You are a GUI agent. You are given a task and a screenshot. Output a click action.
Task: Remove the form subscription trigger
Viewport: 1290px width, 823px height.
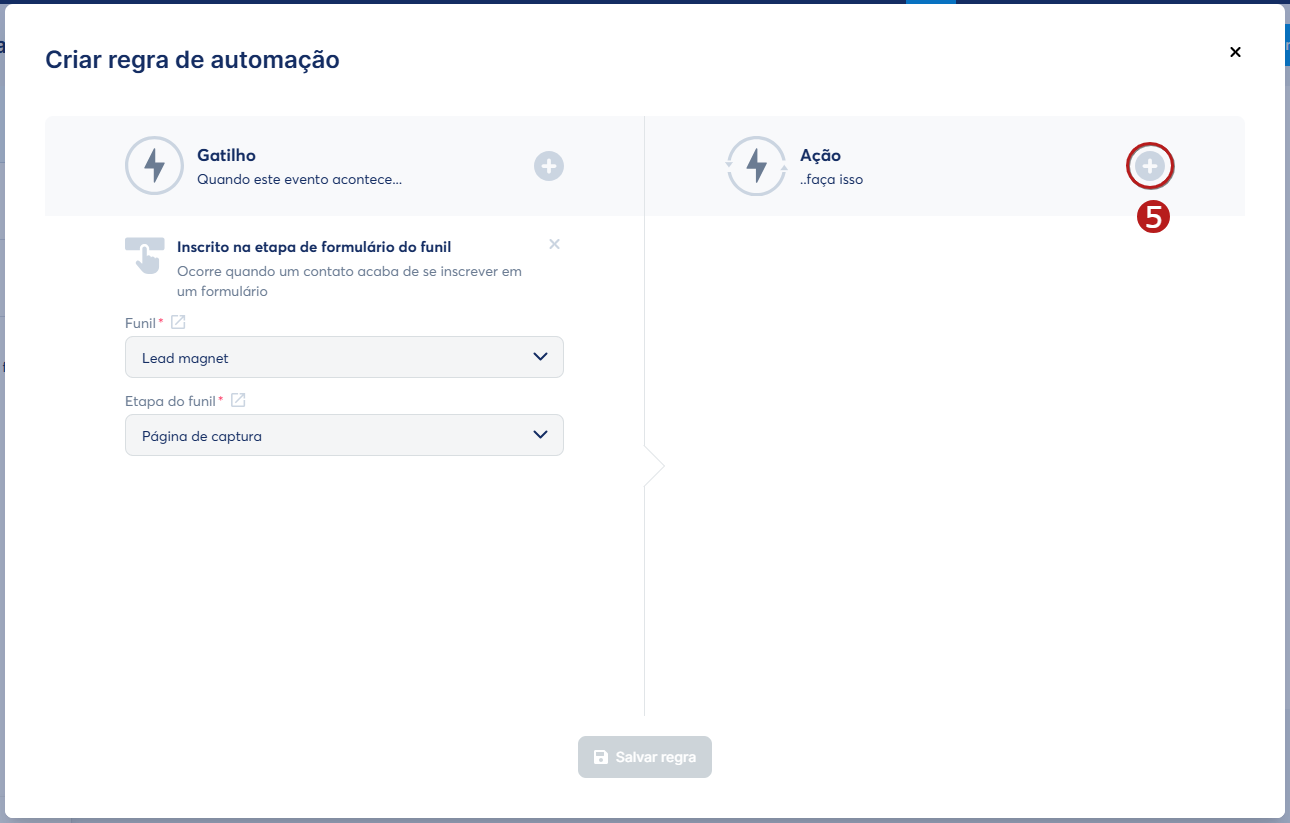[555, 244]
